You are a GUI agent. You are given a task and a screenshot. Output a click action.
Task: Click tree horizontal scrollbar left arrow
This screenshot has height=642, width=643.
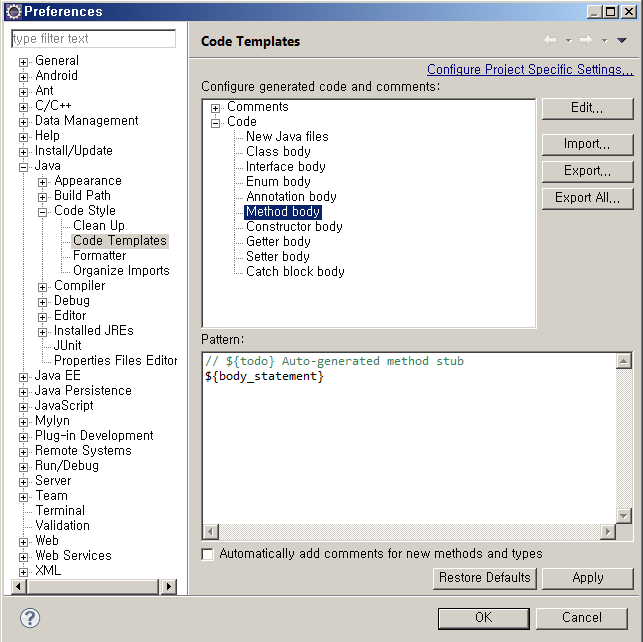click(x=18, y=586)
